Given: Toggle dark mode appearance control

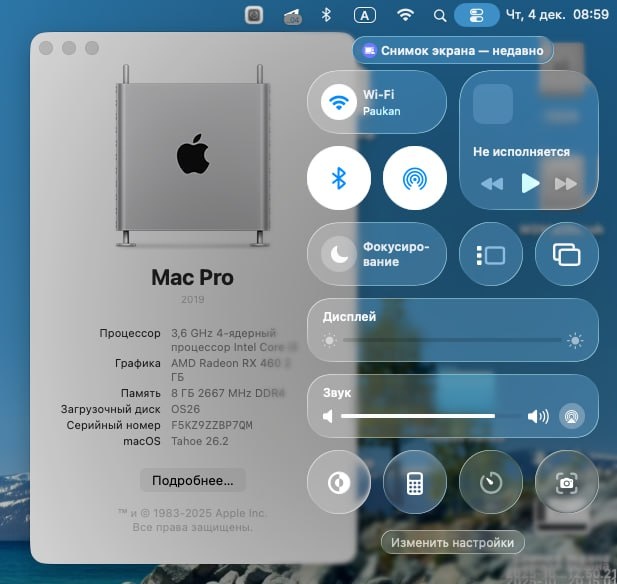Looking at the screenshot, I should pos(338,482).
